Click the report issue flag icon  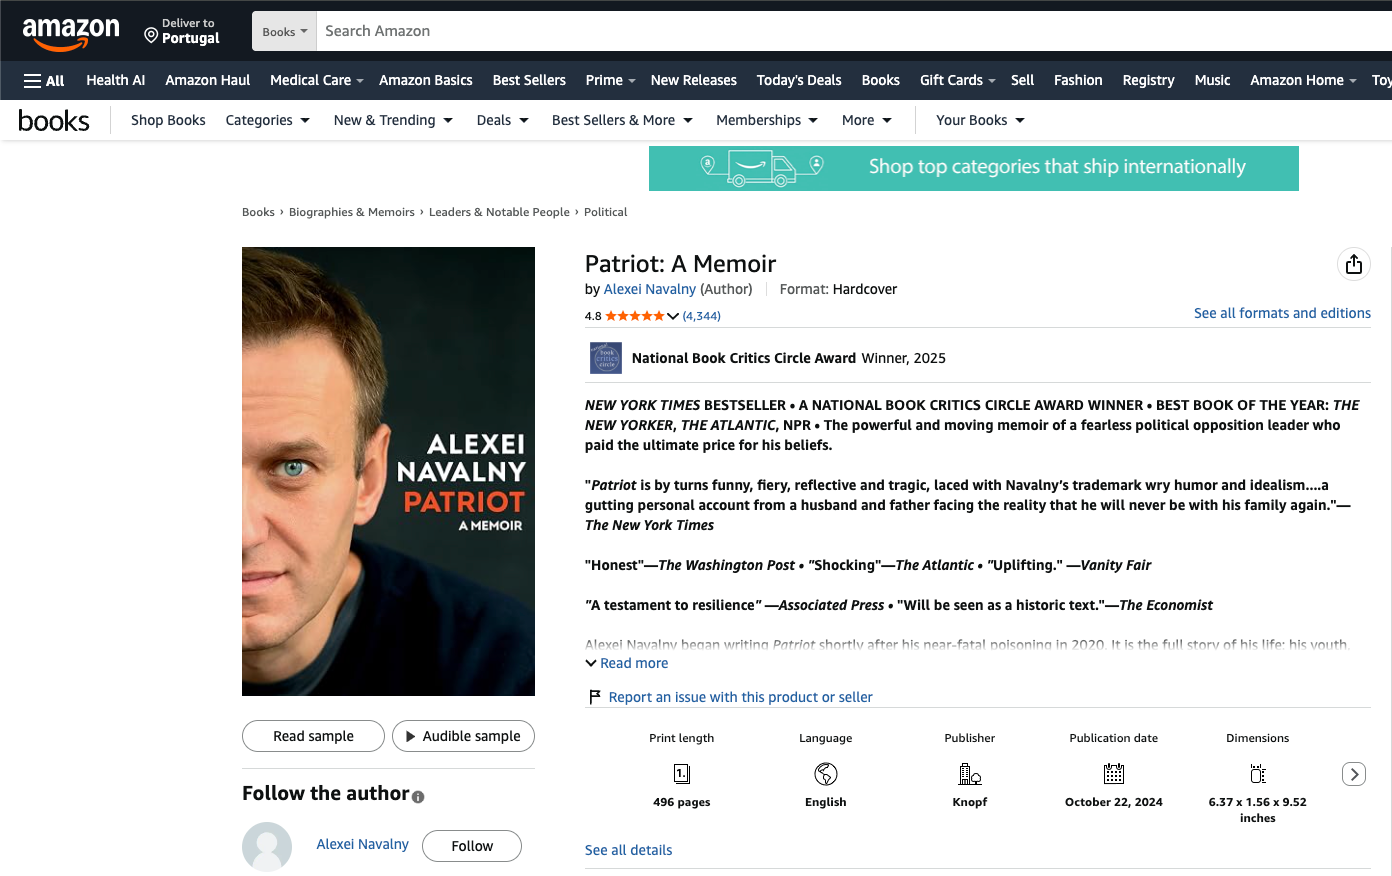[x=595, y=697]
